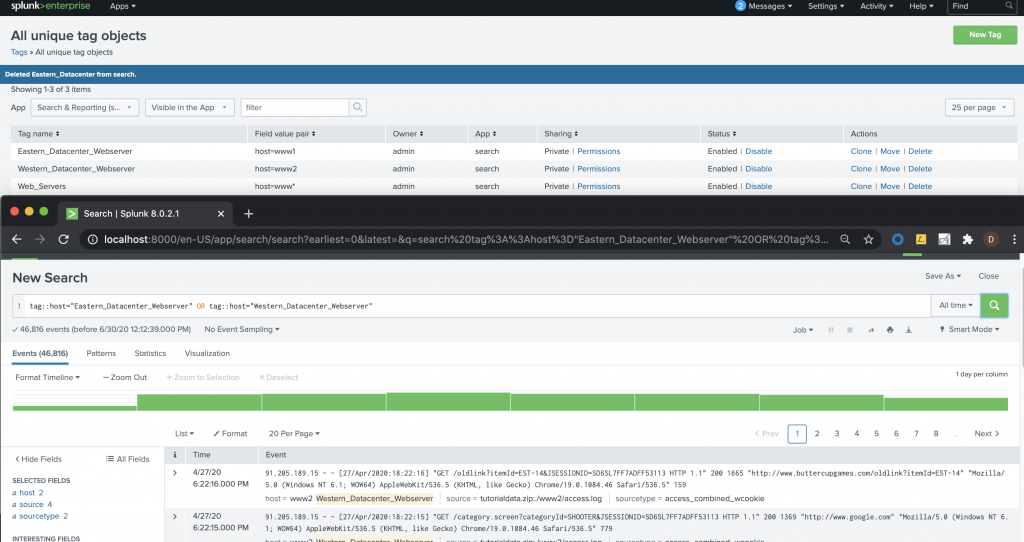Open a new browser tab
The height and width of the screenshot is (542, 1024).
(x=248, y=214)
